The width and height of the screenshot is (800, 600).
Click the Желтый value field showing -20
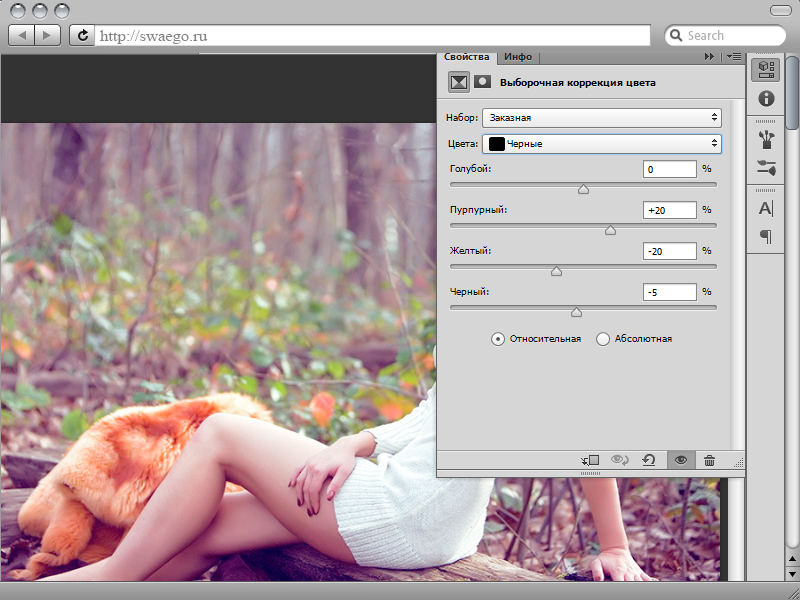point(669,251)
